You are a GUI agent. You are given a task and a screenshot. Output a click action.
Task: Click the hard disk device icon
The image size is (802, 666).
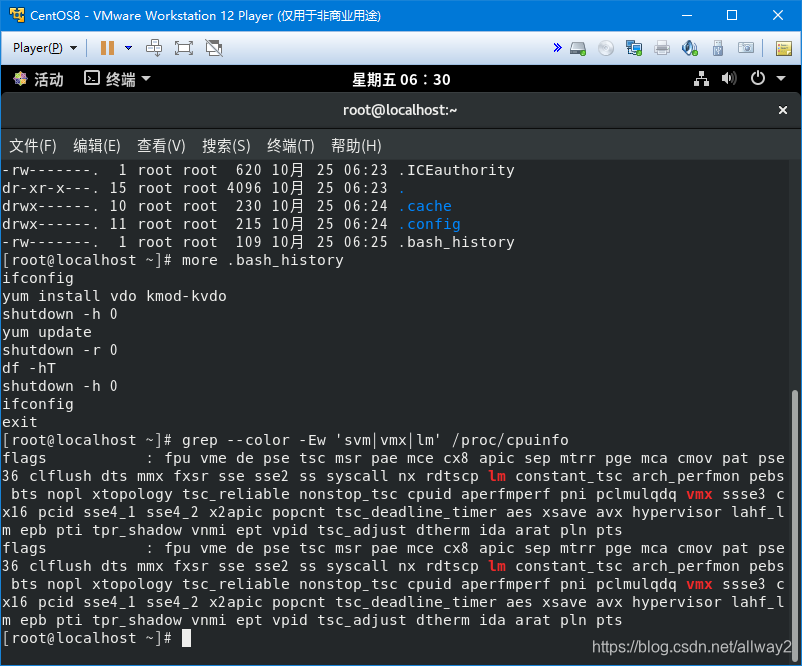tap(578, 49)
